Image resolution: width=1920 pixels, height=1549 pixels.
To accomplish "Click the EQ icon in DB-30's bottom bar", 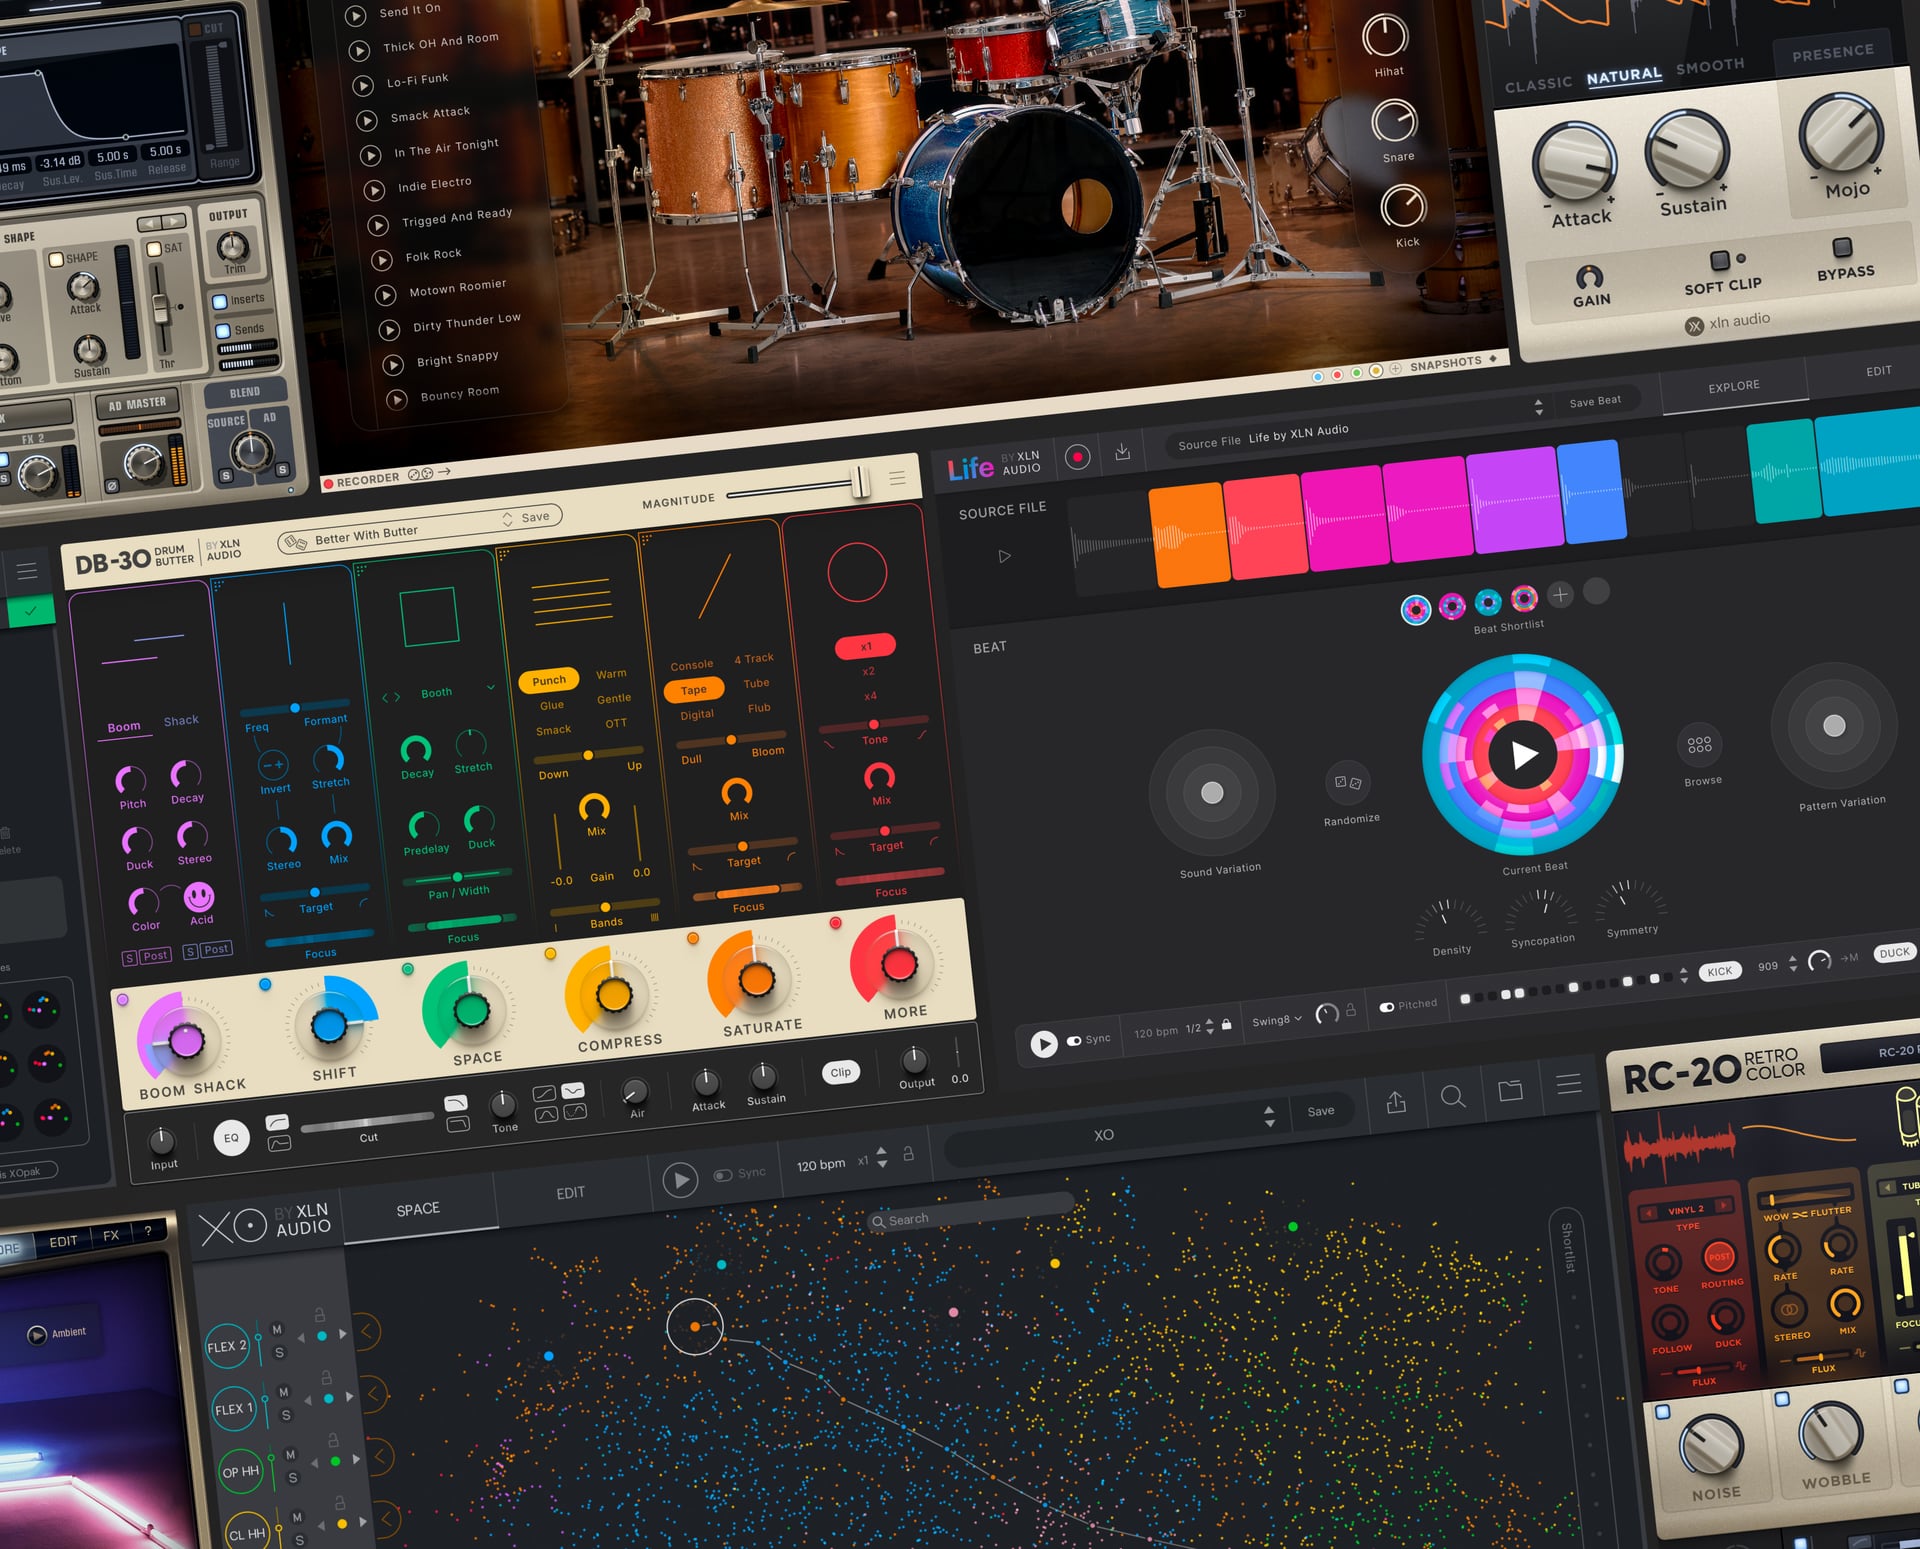I will (x=232, y=1138).
